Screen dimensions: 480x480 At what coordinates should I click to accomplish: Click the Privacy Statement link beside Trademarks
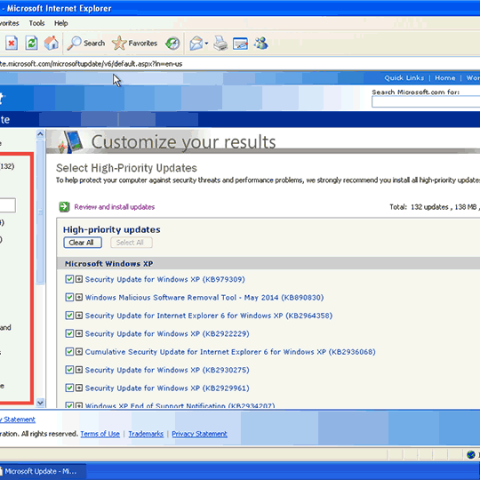(199, 434)
